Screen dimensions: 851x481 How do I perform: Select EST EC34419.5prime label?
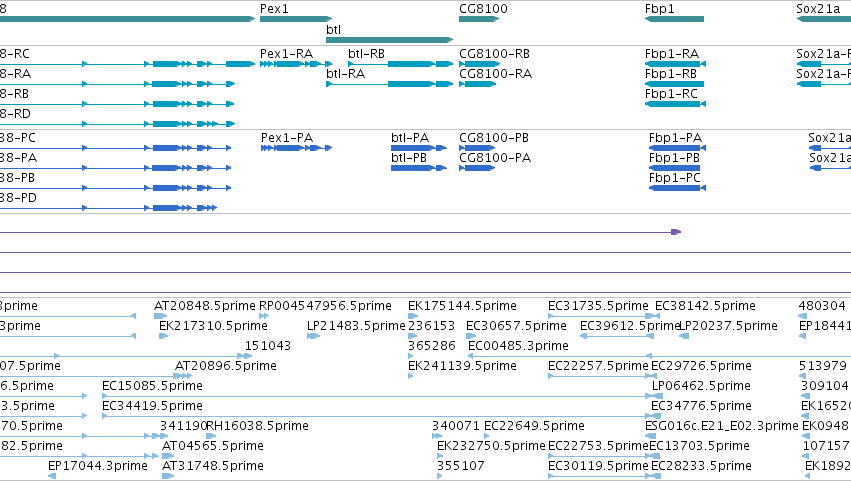pos(153,406)
